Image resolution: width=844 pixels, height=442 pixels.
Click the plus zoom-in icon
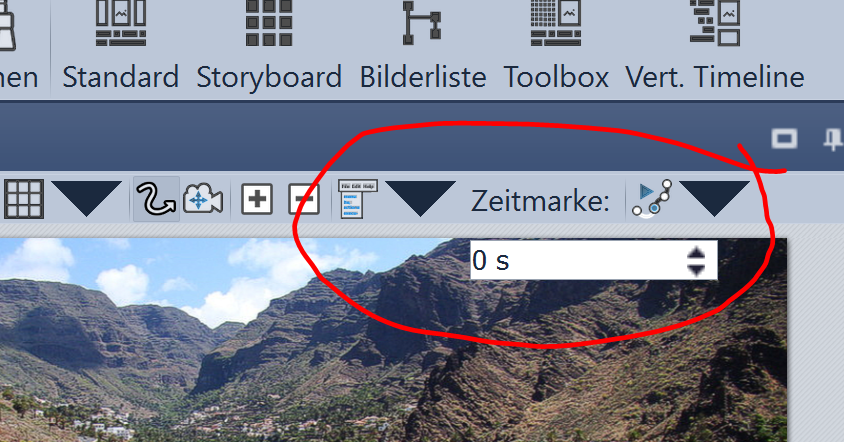point(258,200)
